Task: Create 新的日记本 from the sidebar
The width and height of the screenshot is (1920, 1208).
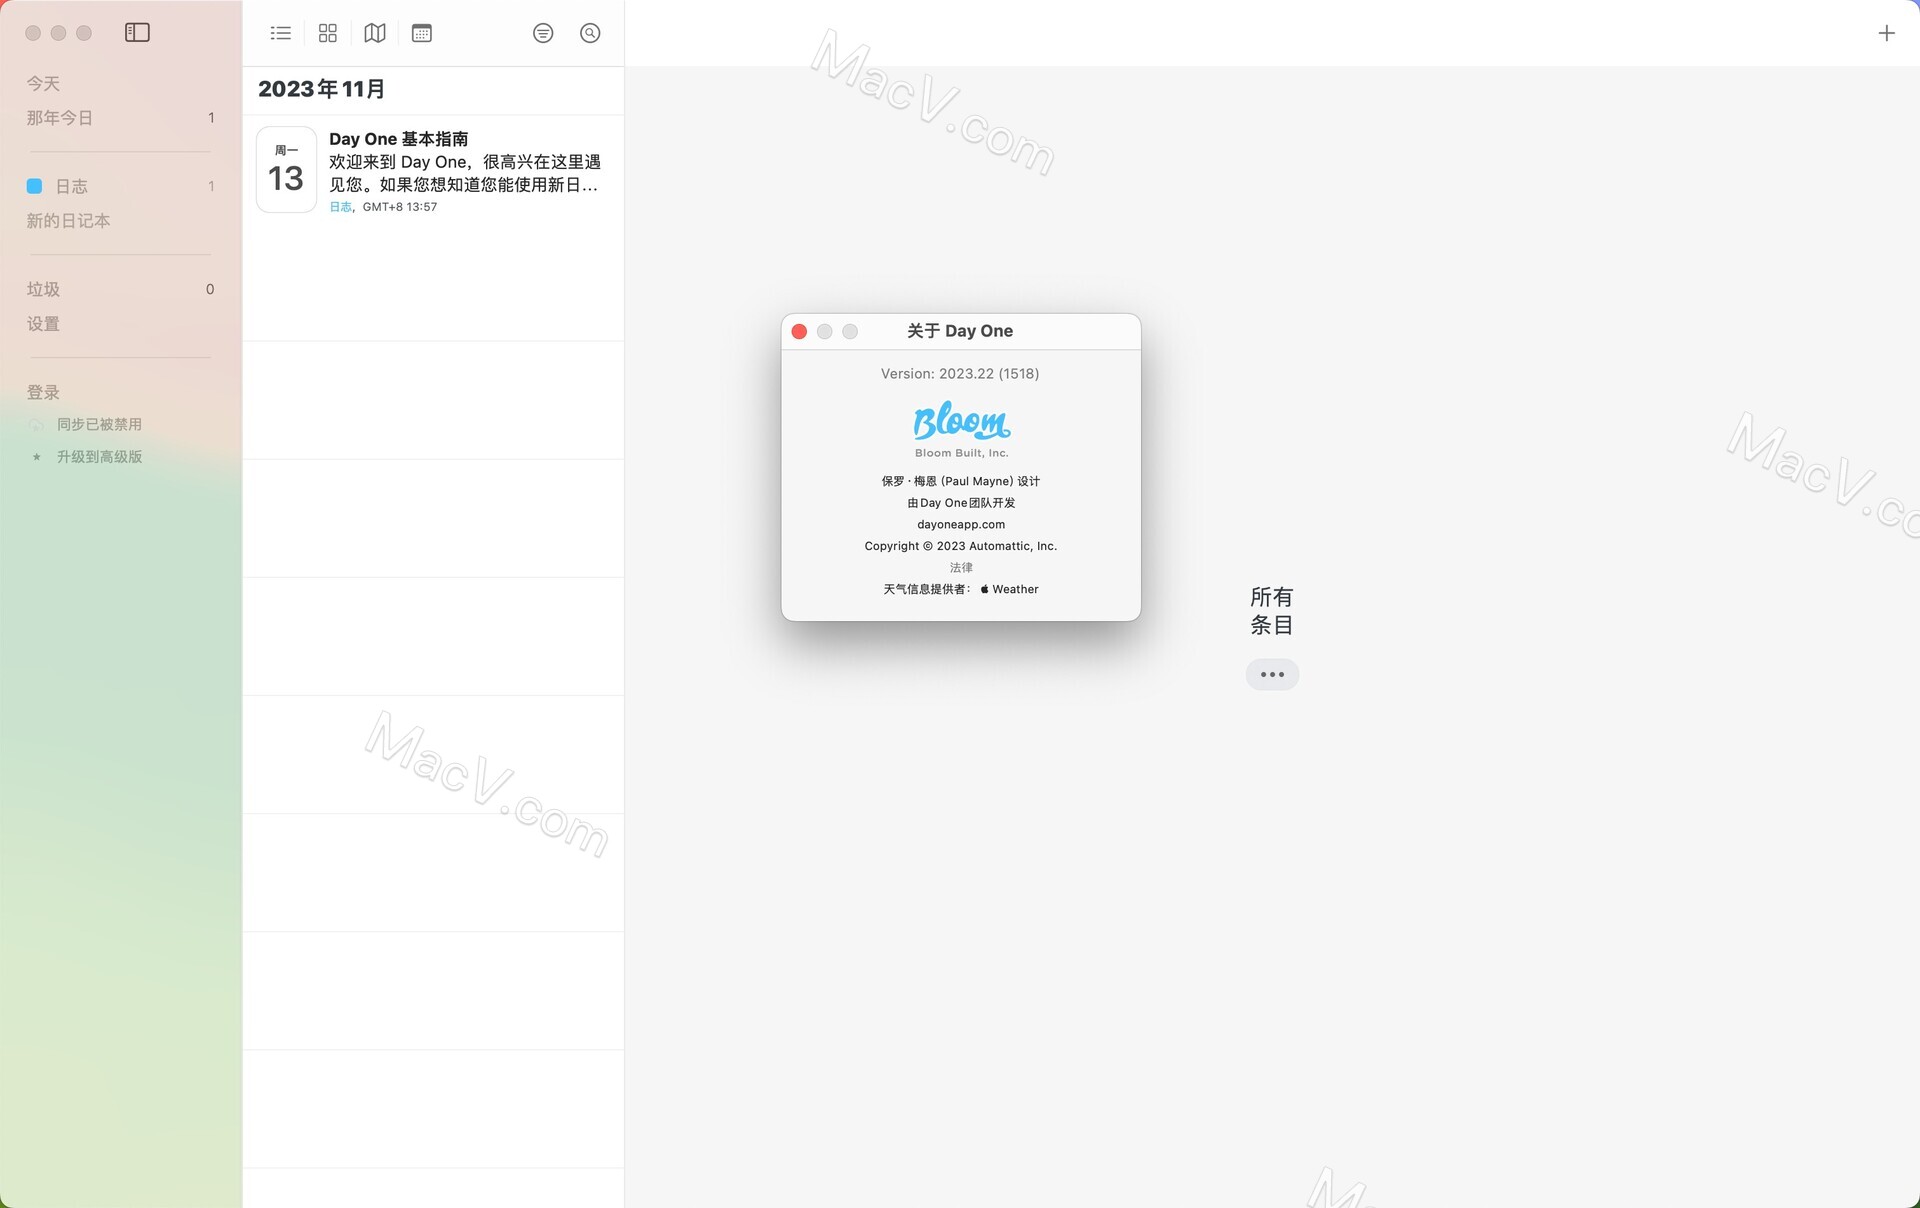Action: [x=68, y=221]
